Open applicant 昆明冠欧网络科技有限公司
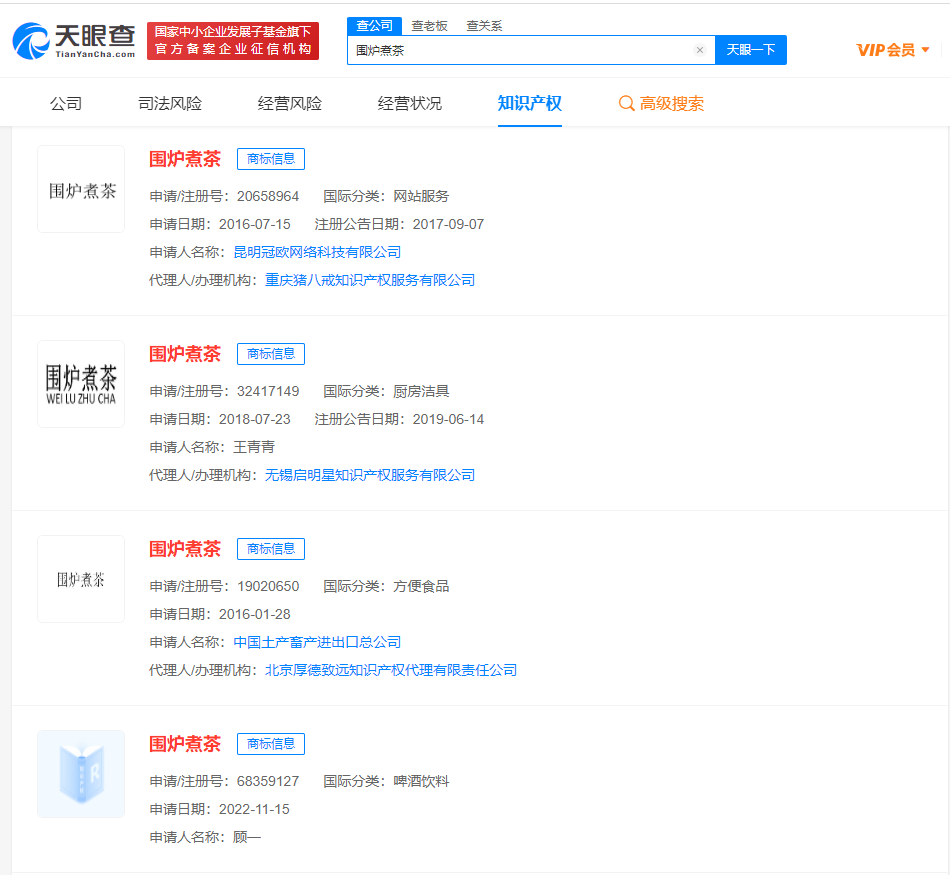 pyautogui.click(x=317, y=253)
